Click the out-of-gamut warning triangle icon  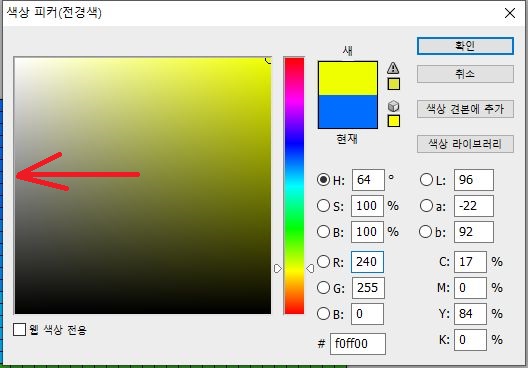point(393,68)
